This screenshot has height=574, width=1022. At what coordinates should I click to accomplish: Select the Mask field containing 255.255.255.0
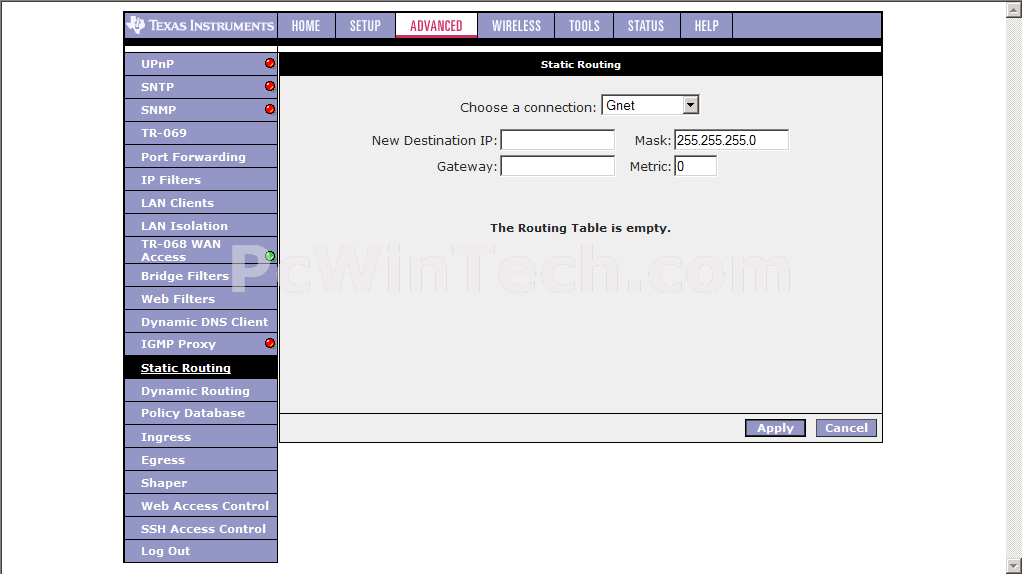(x=731, y=141)
